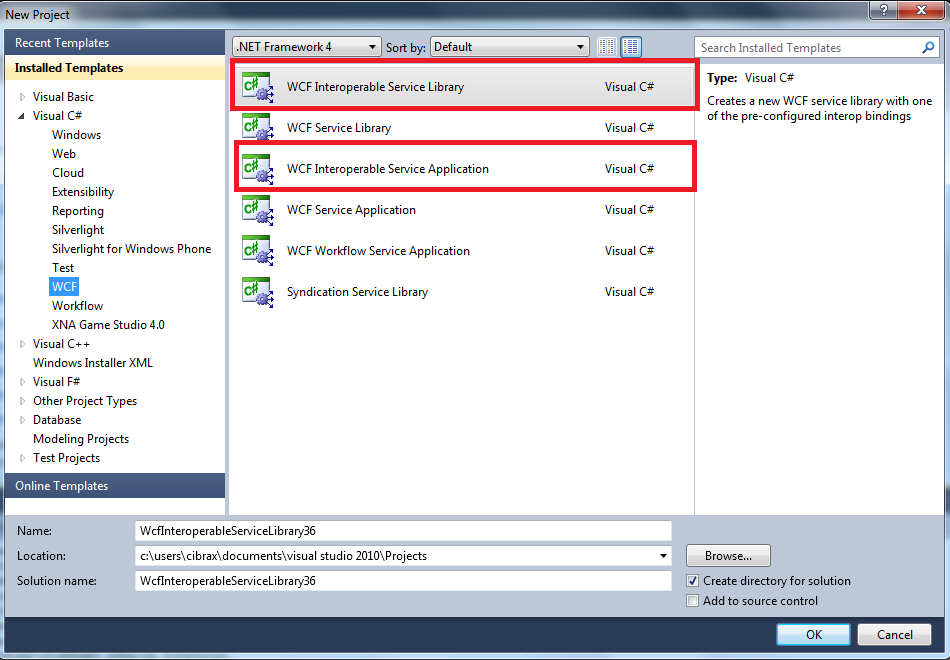
Task: Click the project Name input field
Action: point(403,531)
